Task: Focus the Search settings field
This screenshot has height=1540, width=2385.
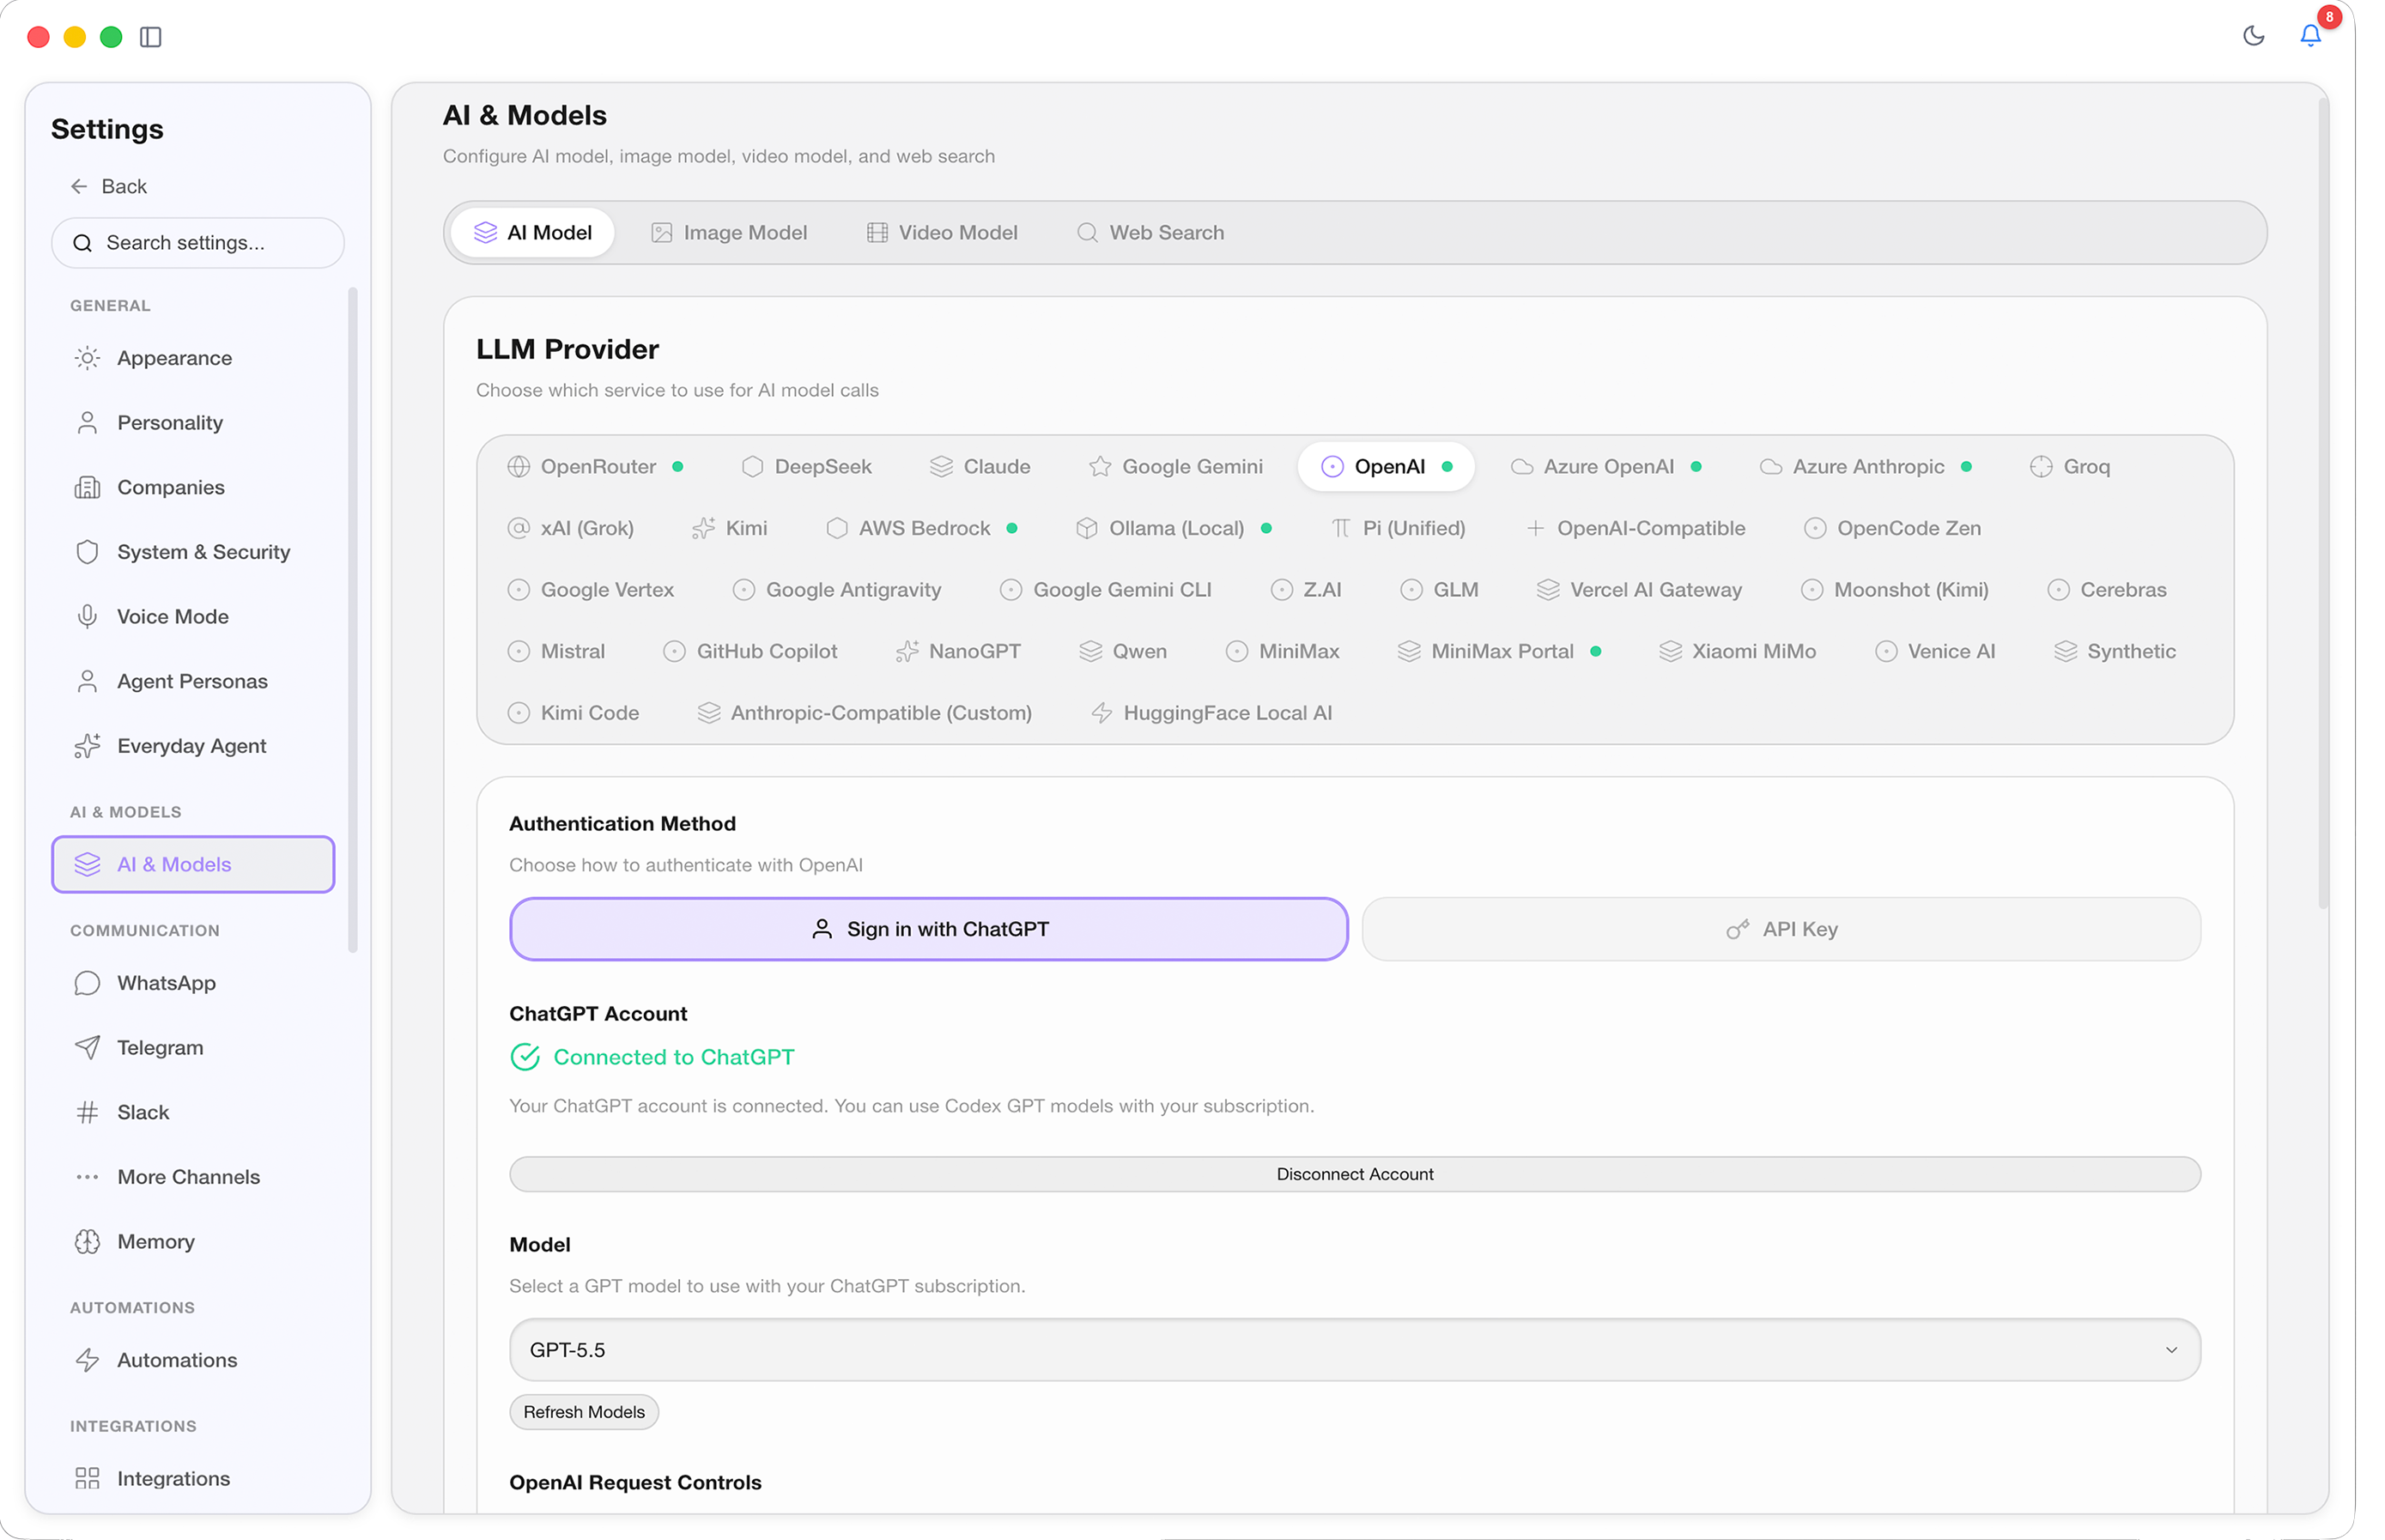Action: 198,243
